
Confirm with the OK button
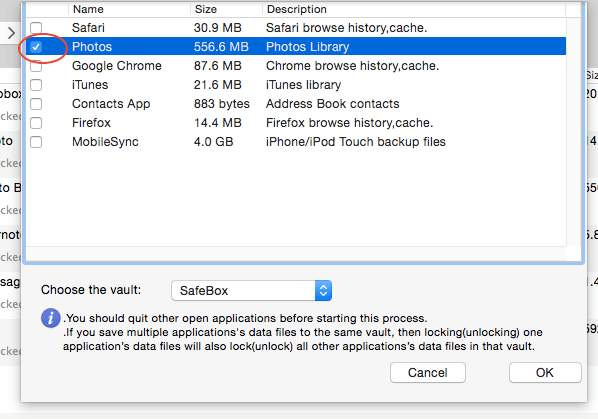tap(545, 372)
